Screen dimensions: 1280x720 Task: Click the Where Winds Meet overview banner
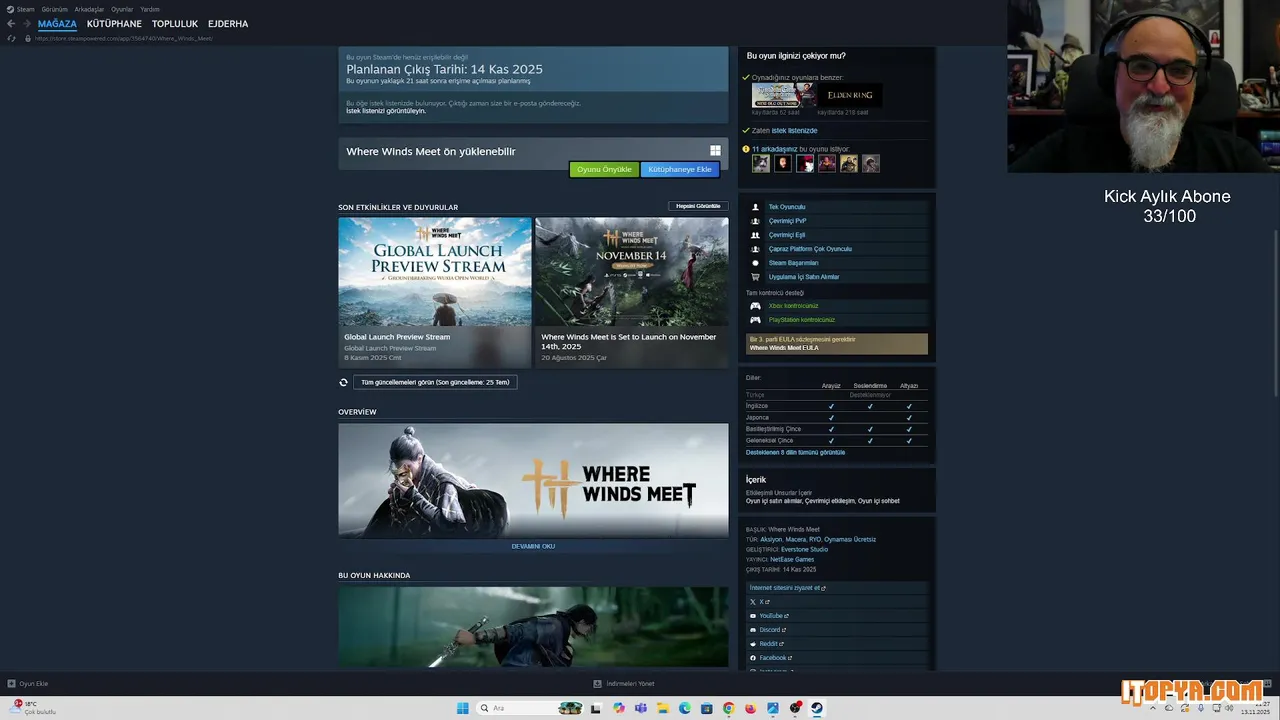click(x=533, y=480)
